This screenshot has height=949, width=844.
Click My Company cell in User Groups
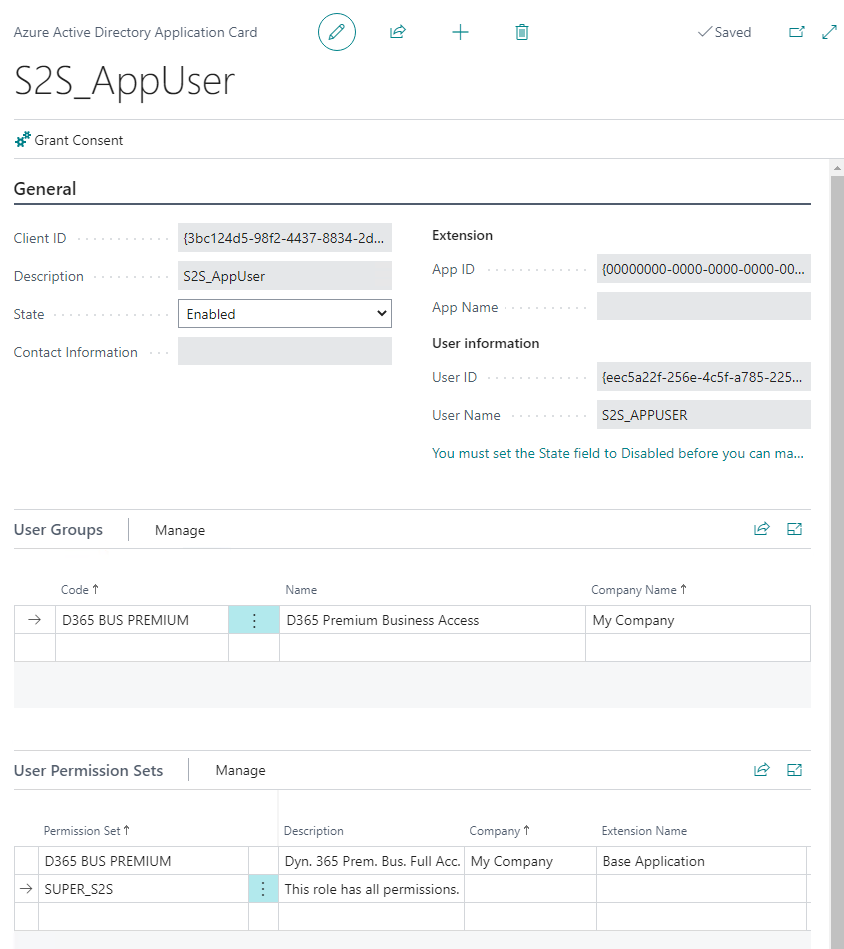tap(698, 620)
